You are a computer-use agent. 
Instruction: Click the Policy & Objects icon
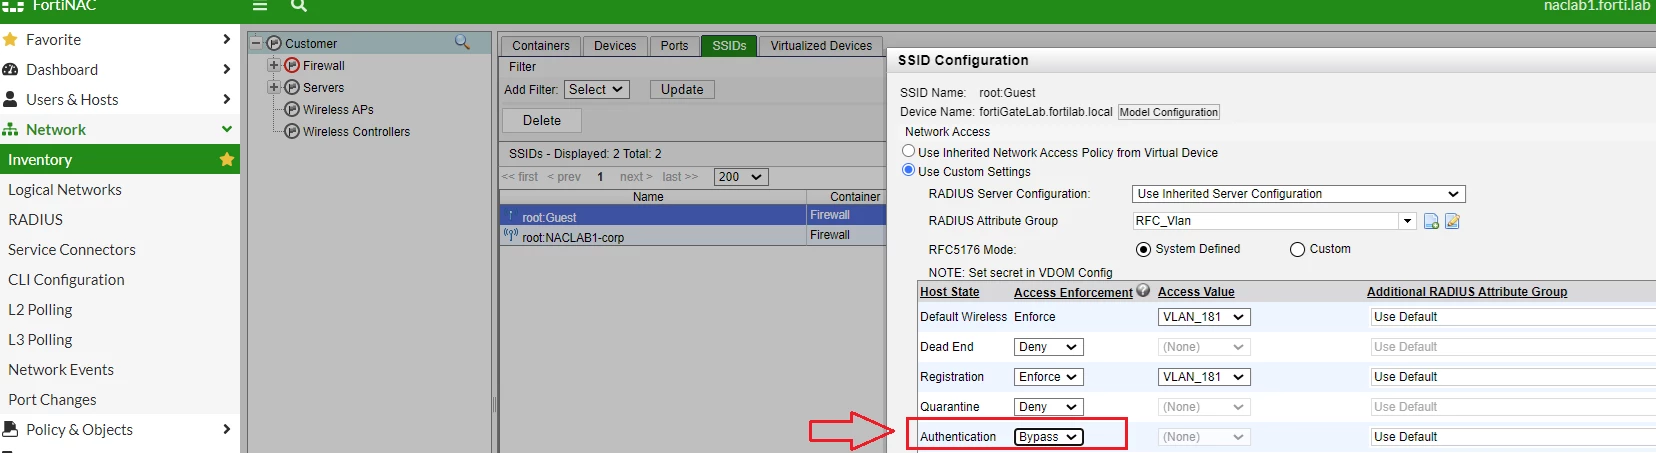tap(10, 430)
